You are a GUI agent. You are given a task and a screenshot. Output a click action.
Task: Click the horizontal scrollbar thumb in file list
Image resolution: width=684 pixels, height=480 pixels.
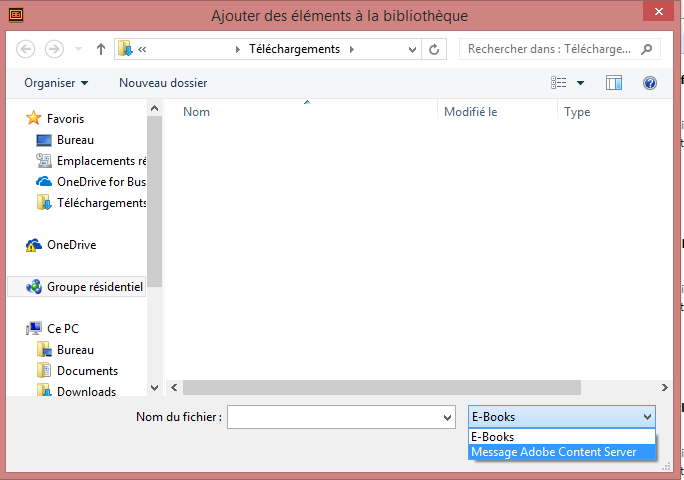382,387
